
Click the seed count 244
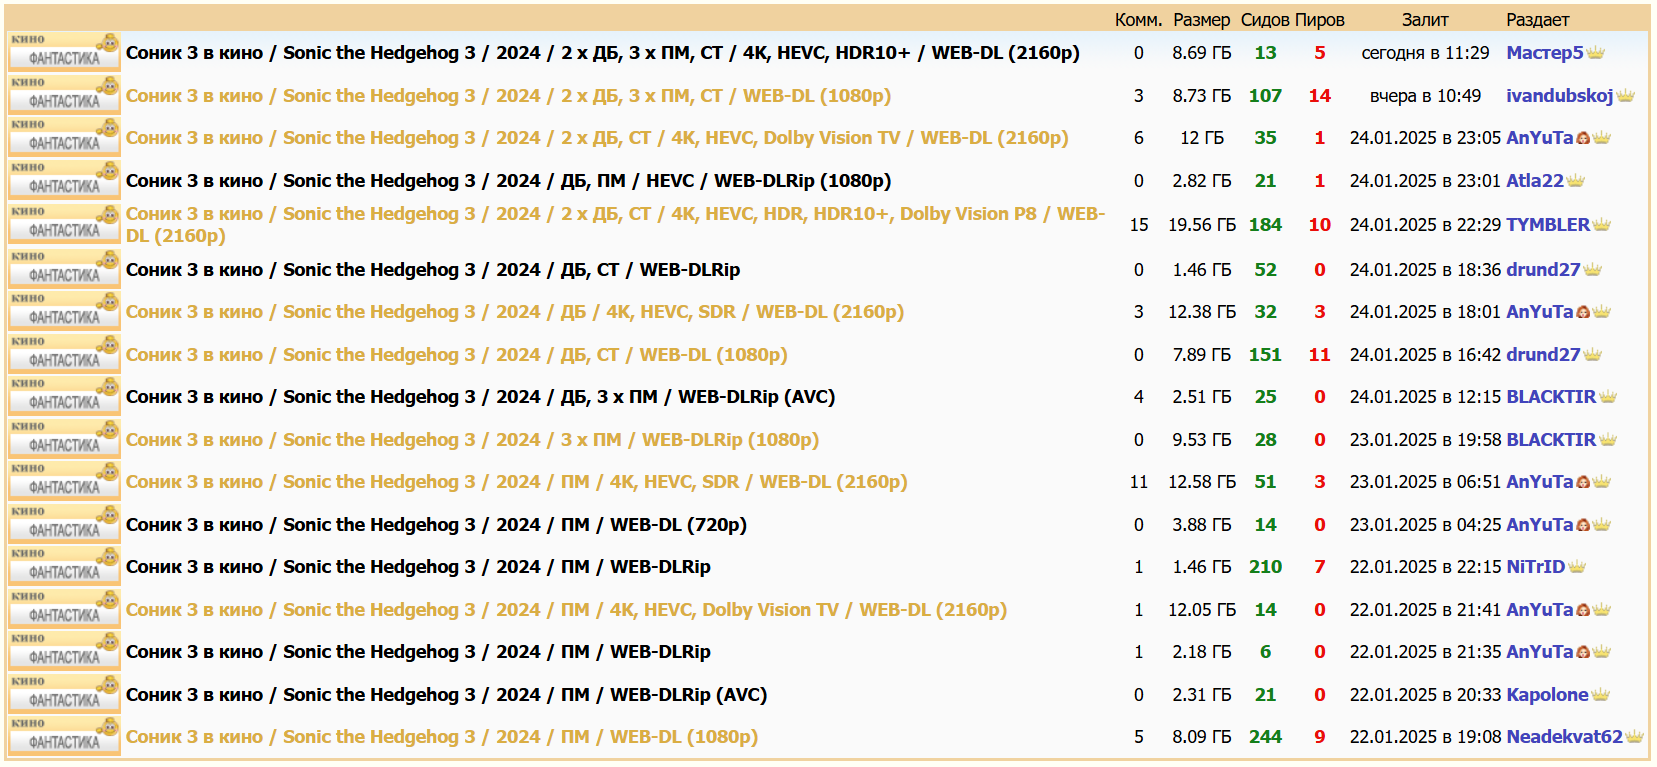point(1265,736)
